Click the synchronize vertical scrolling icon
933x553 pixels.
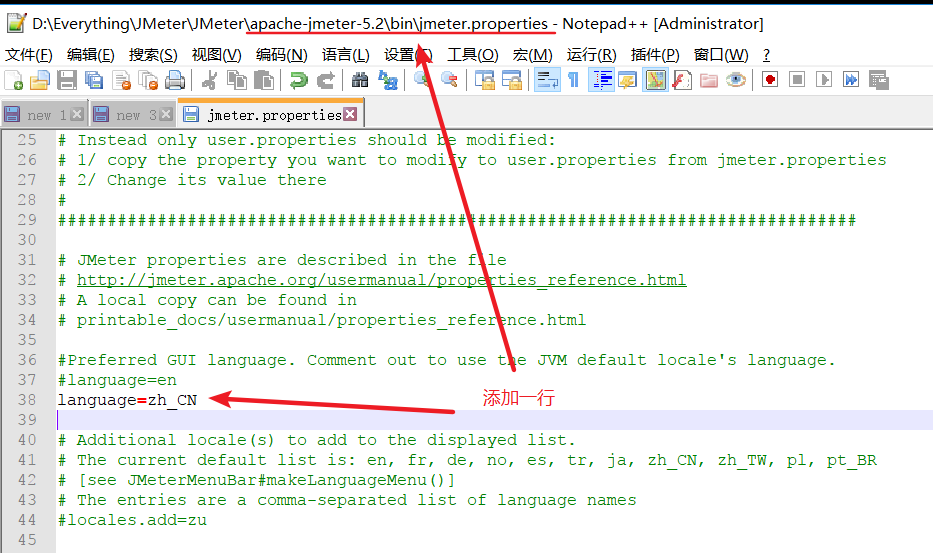click(484, 80)
